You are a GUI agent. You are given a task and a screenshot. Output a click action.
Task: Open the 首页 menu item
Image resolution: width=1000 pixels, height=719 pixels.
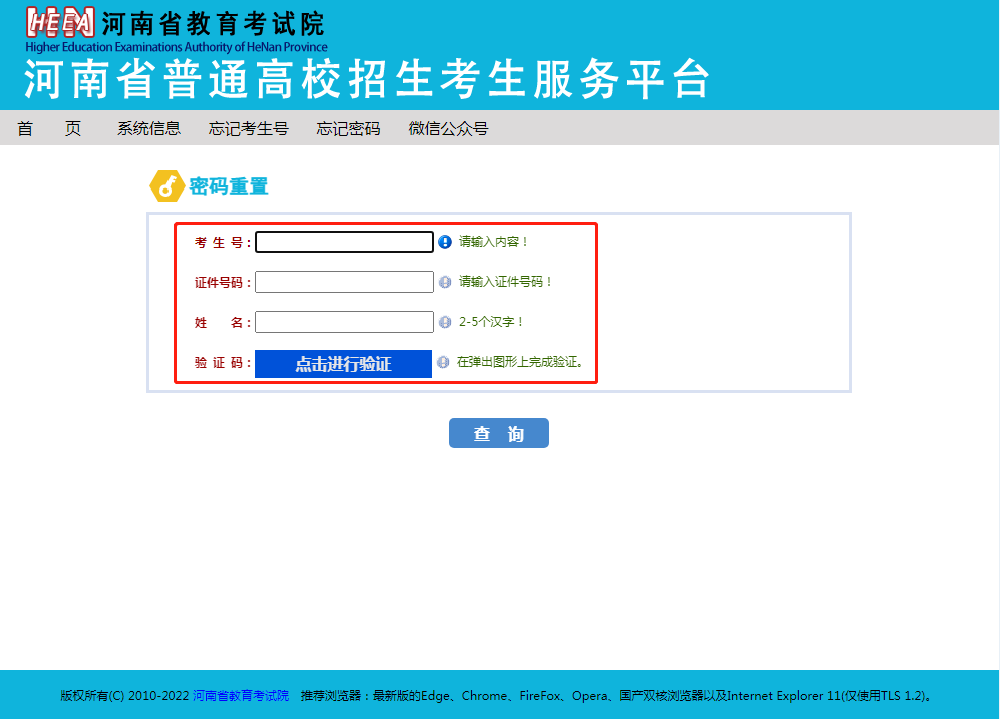pyautogui.click(x=49, y=128)
